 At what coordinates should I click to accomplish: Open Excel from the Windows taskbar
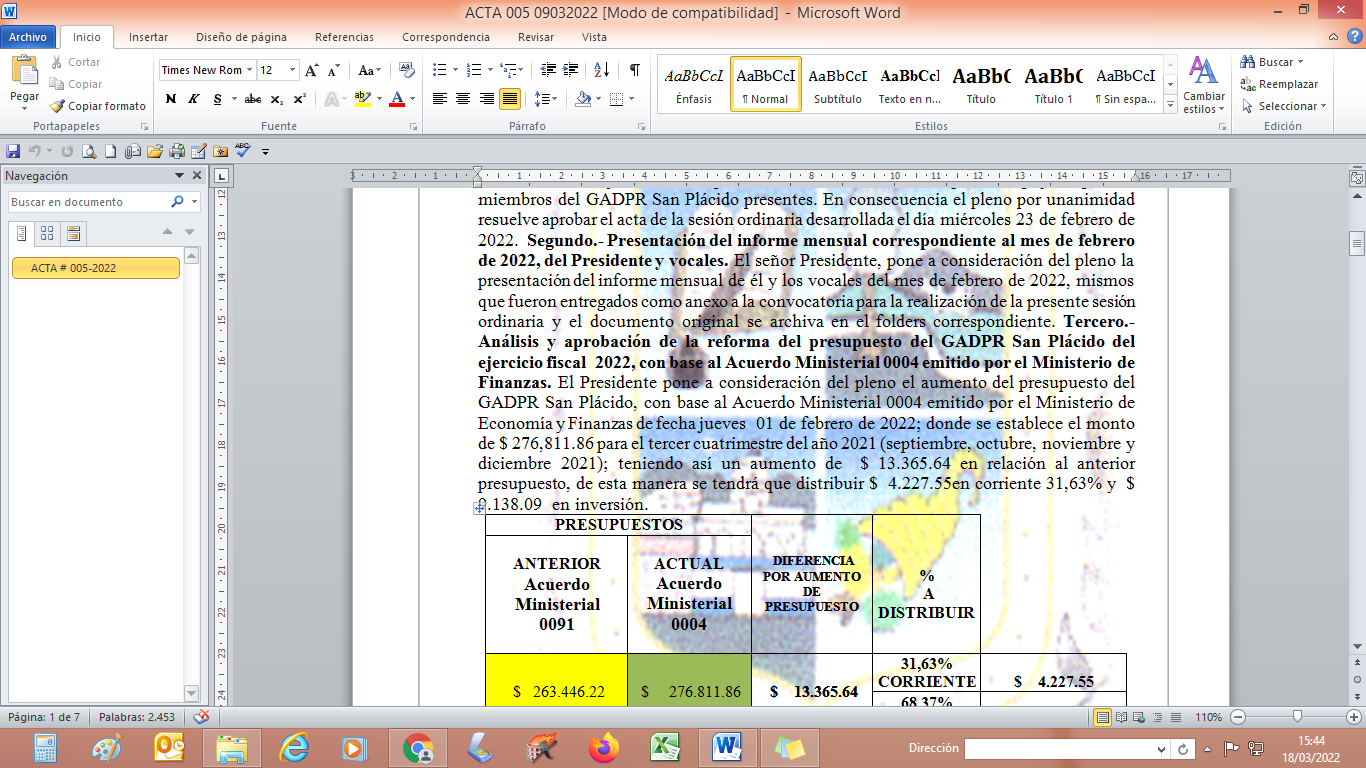click(665, 747)
